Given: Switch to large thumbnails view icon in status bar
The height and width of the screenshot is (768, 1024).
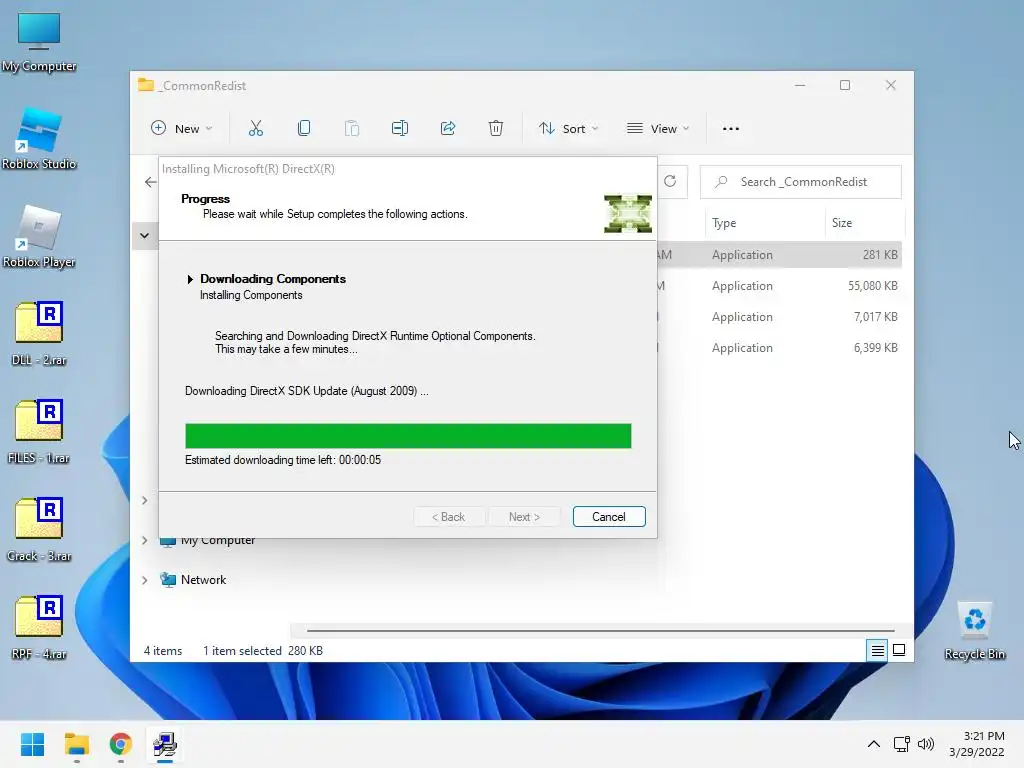Looking at the screenshot, I should click(x=899, y=650).
